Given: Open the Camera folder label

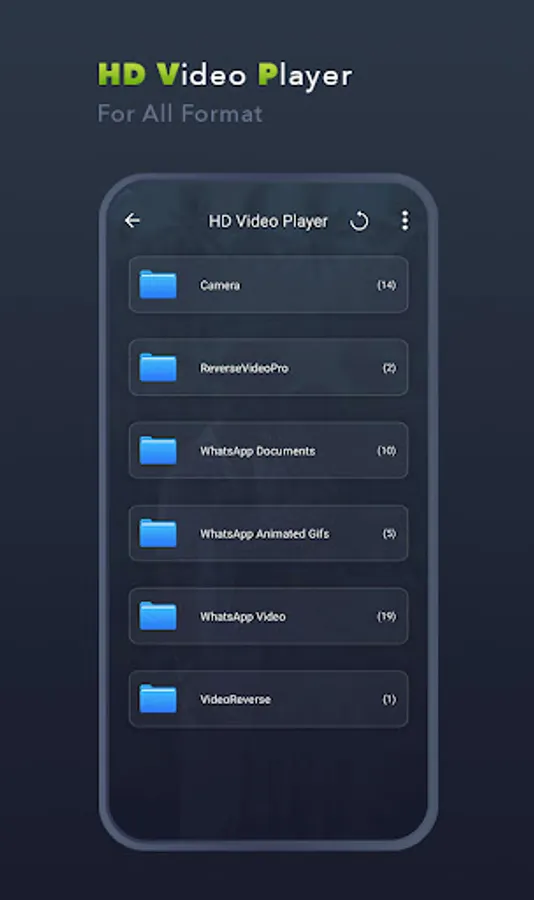Looking at the screenshot, I should point(220,285).
